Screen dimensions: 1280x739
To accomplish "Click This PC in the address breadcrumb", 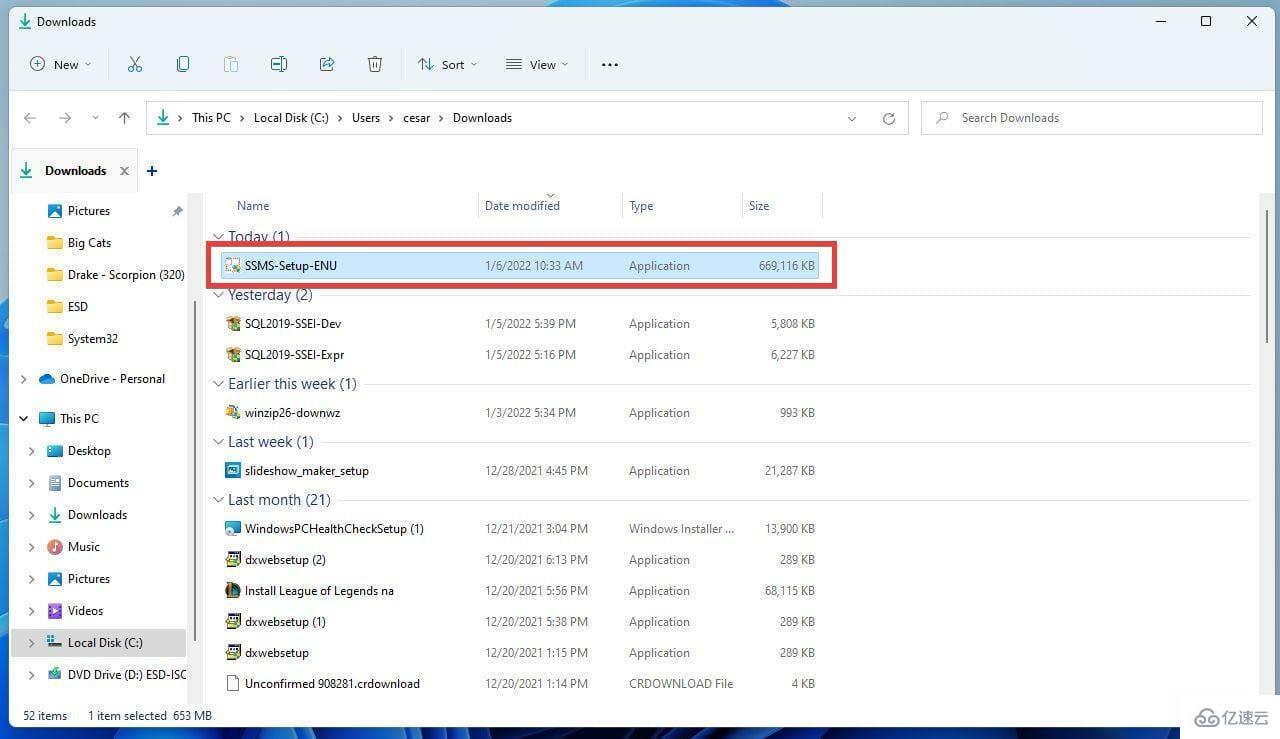I will click(211, 118).
